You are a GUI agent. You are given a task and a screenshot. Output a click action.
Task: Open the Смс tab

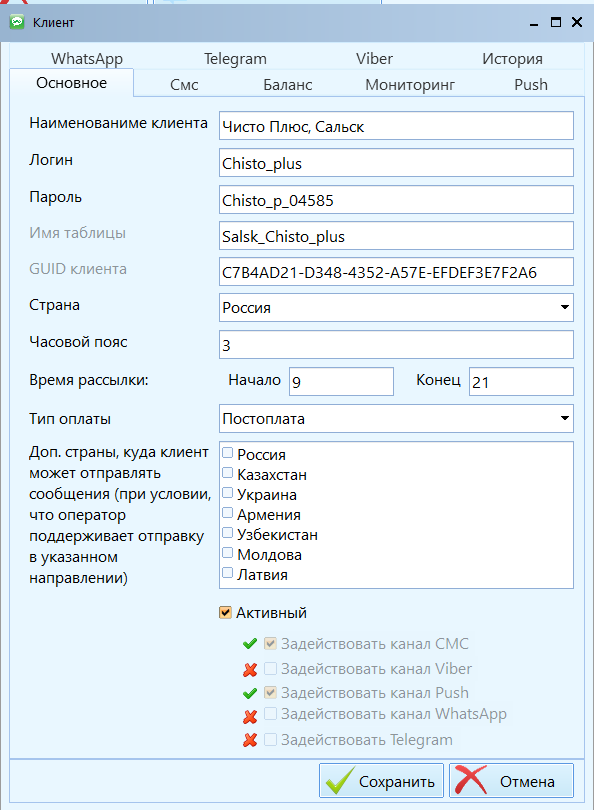[184, 85]
